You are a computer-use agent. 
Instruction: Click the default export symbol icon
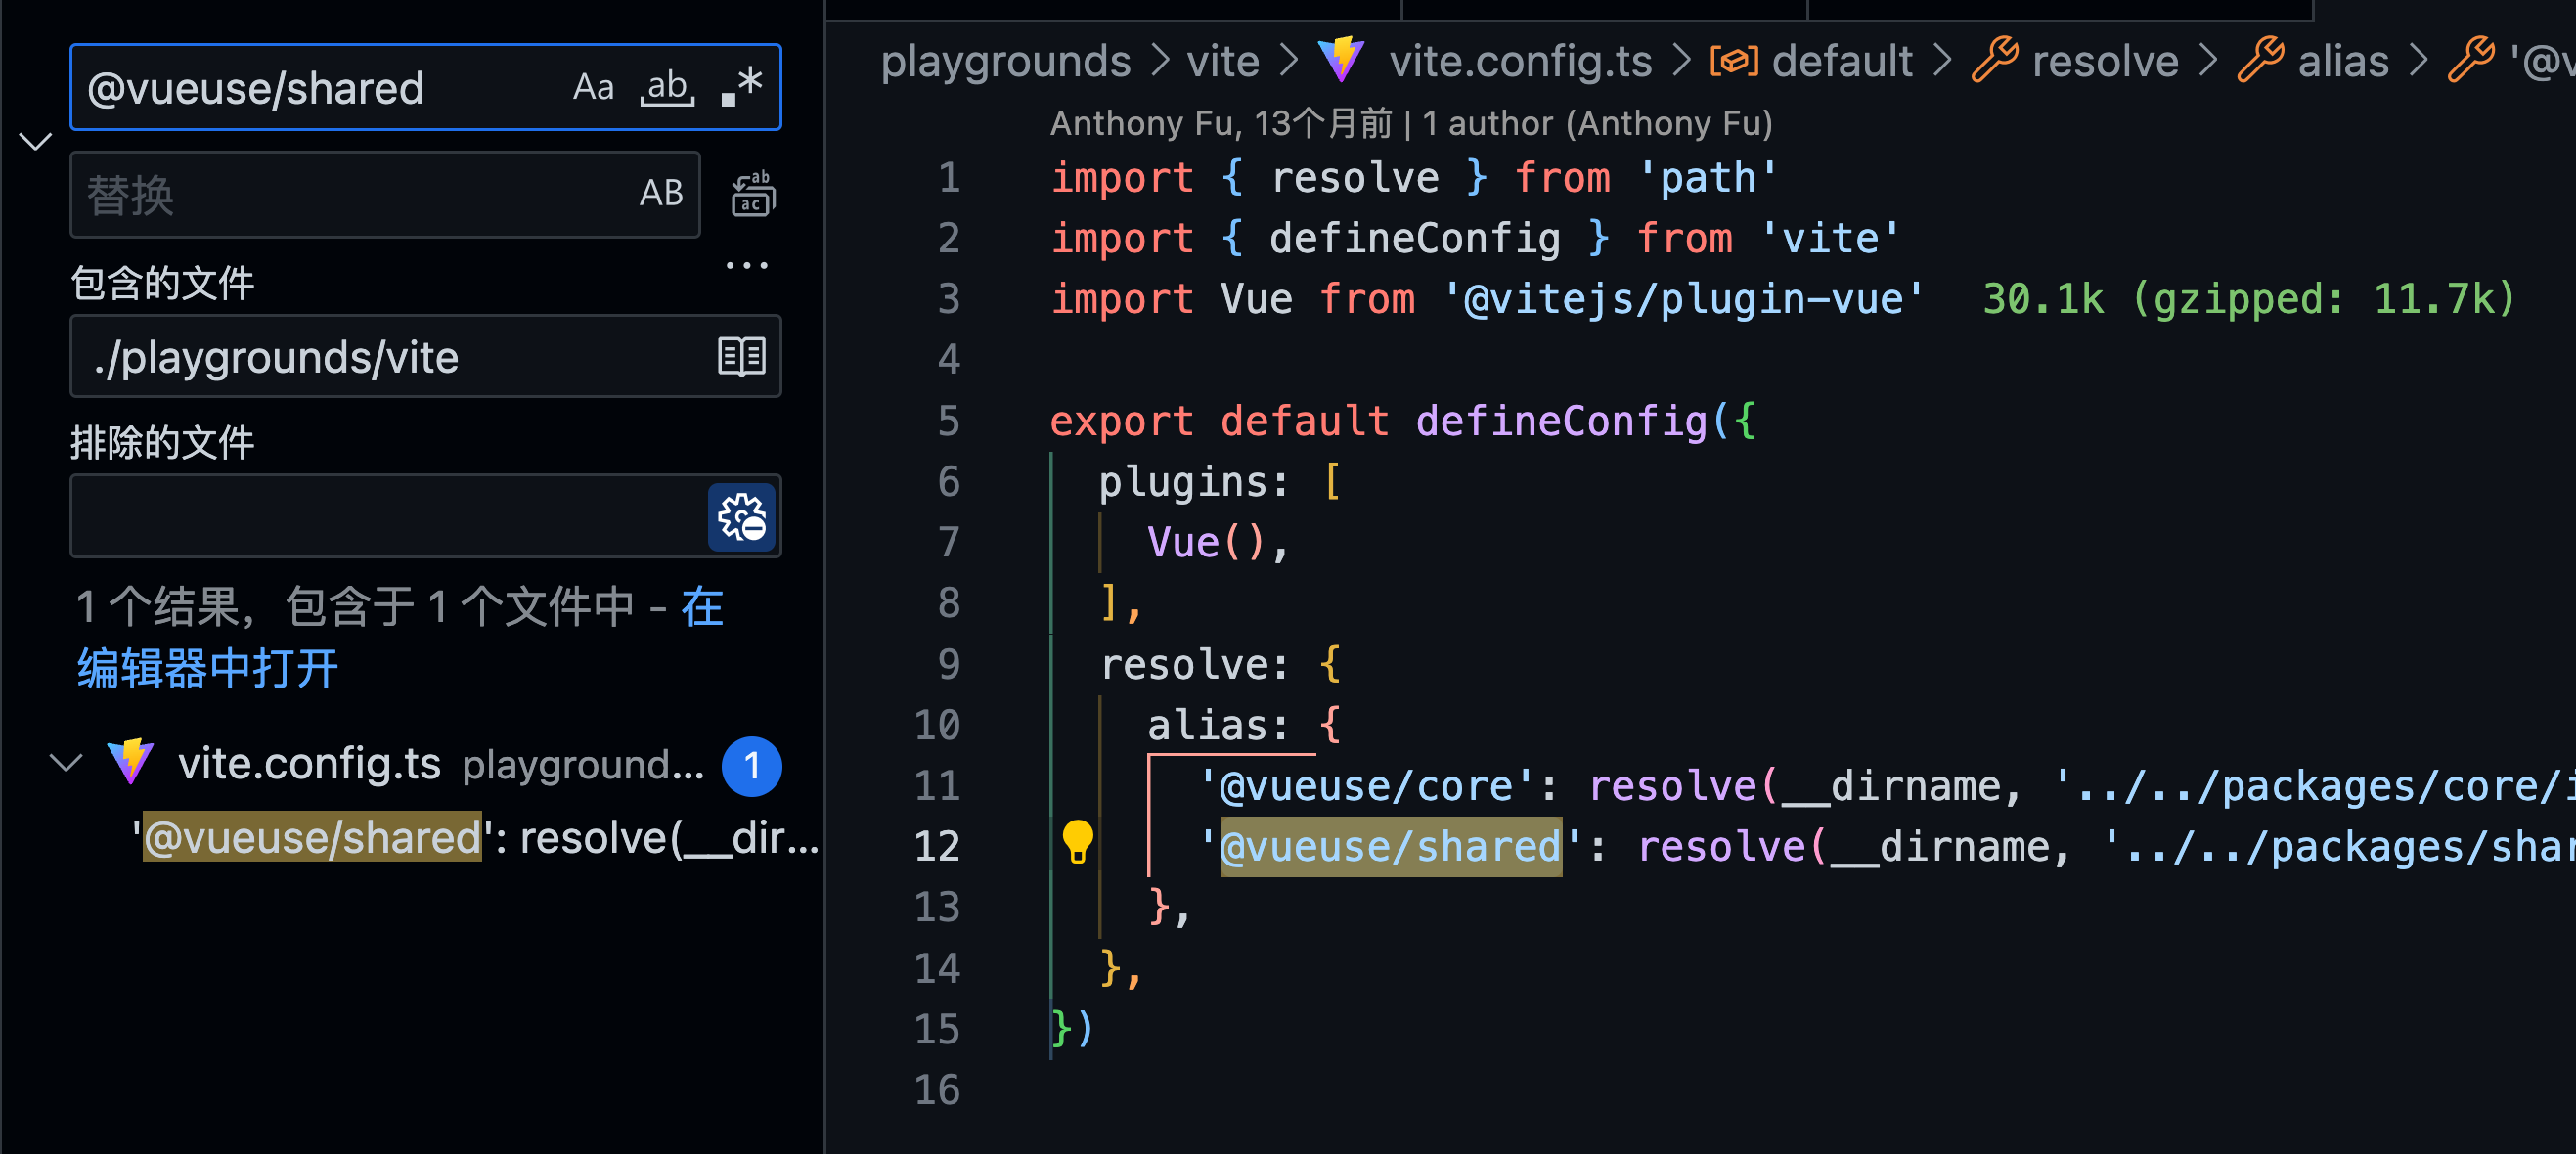pyautogui.click(x=1734, y=61)
